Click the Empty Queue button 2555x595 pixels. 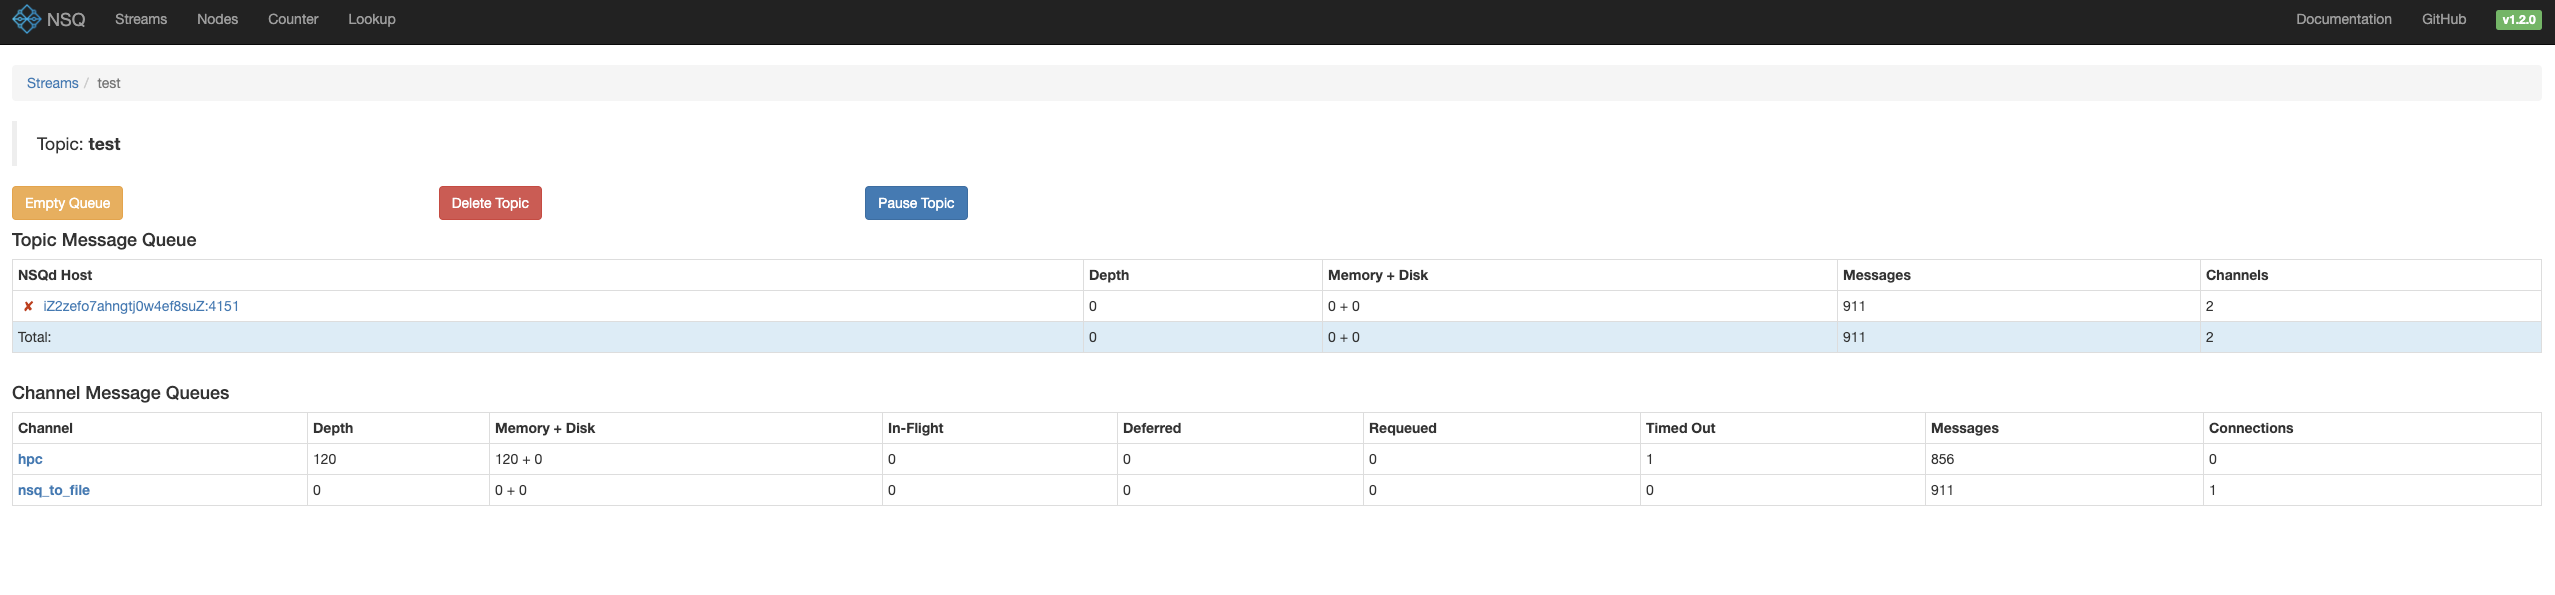[67, 203]
